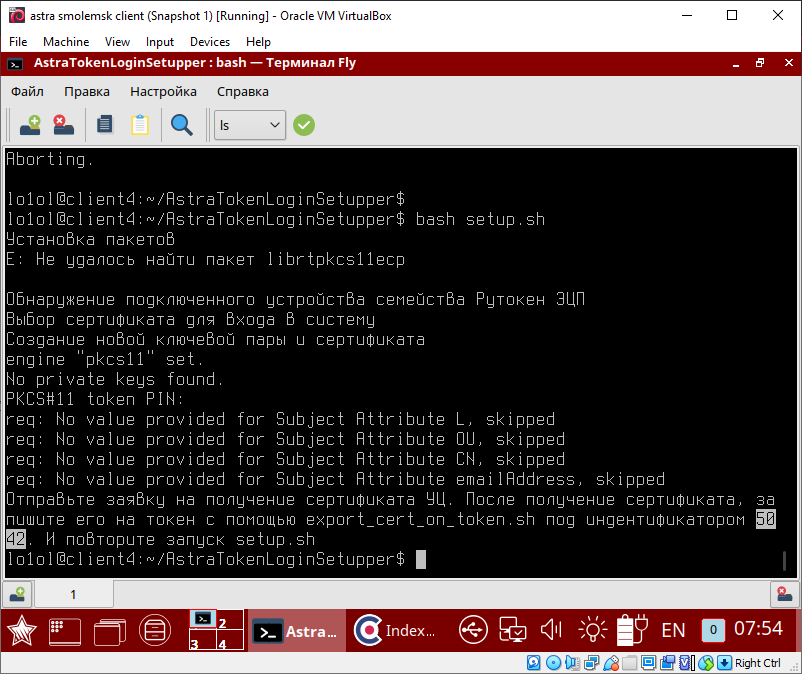Paste clipboard using toolbar icon
The height and width of the screenshot is (674, 802).
coord(140,125)
